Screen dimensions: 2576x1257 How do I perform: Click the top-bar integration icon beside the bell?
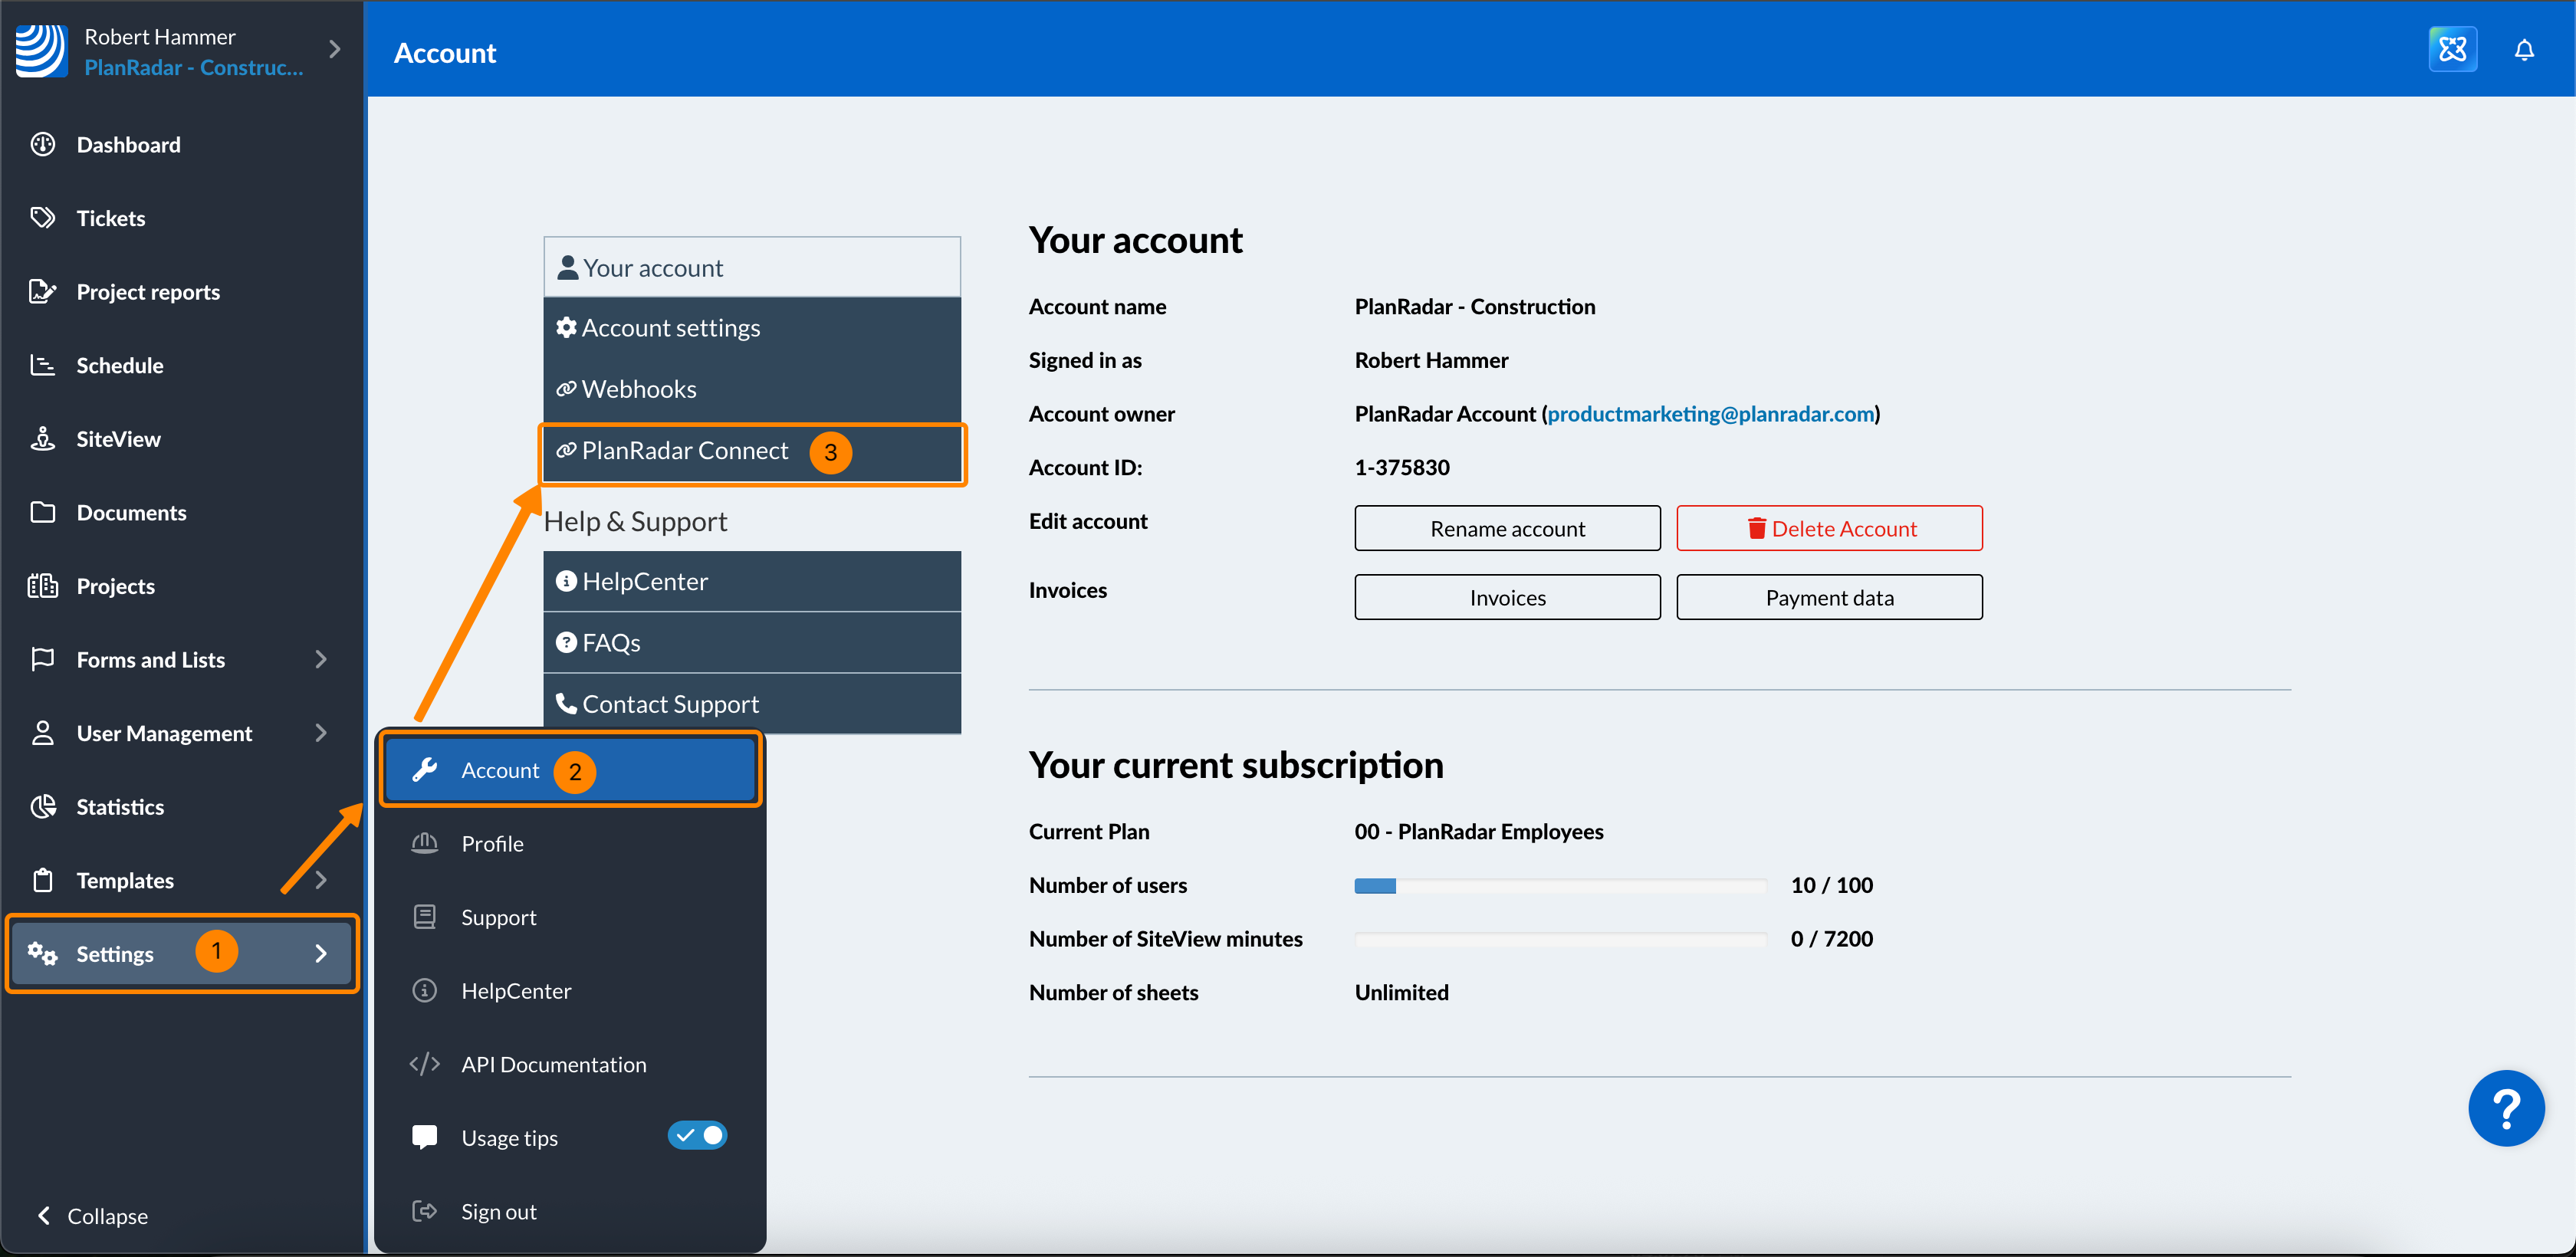[2452, 50]
